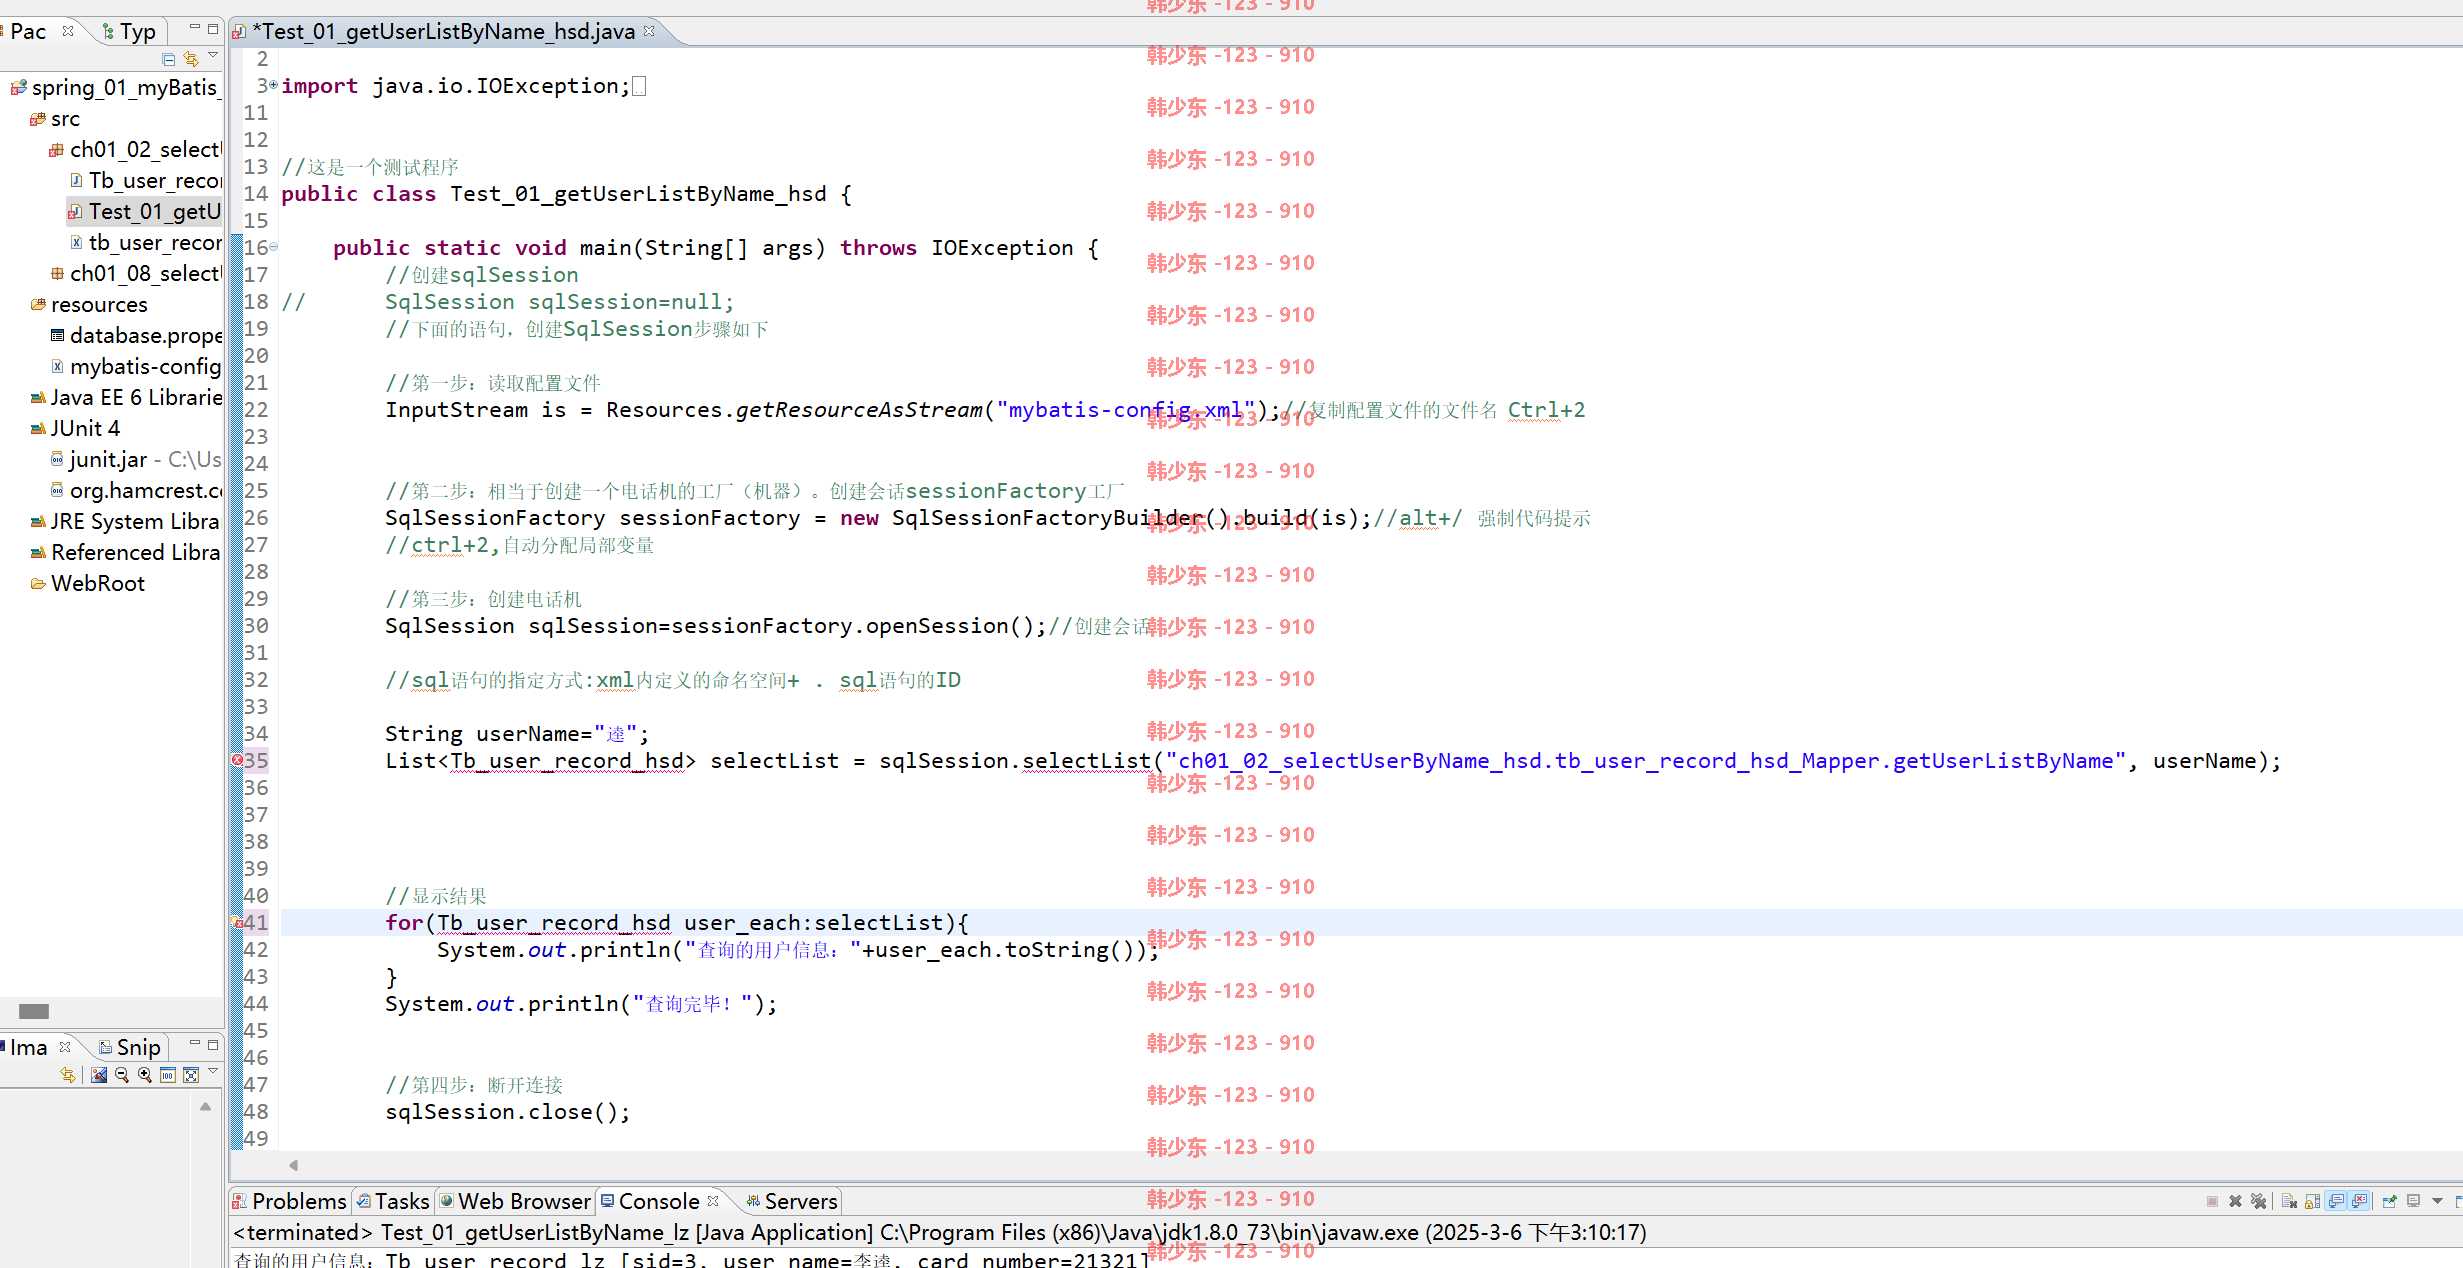Click the image editor icon in Image view
Viewport: 2463px width, 1268px height.
coord(99,1076)
